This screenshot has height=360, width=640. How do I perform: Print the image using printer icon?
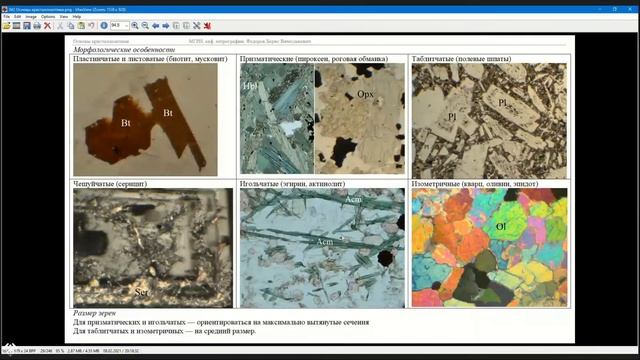(37, 26)
